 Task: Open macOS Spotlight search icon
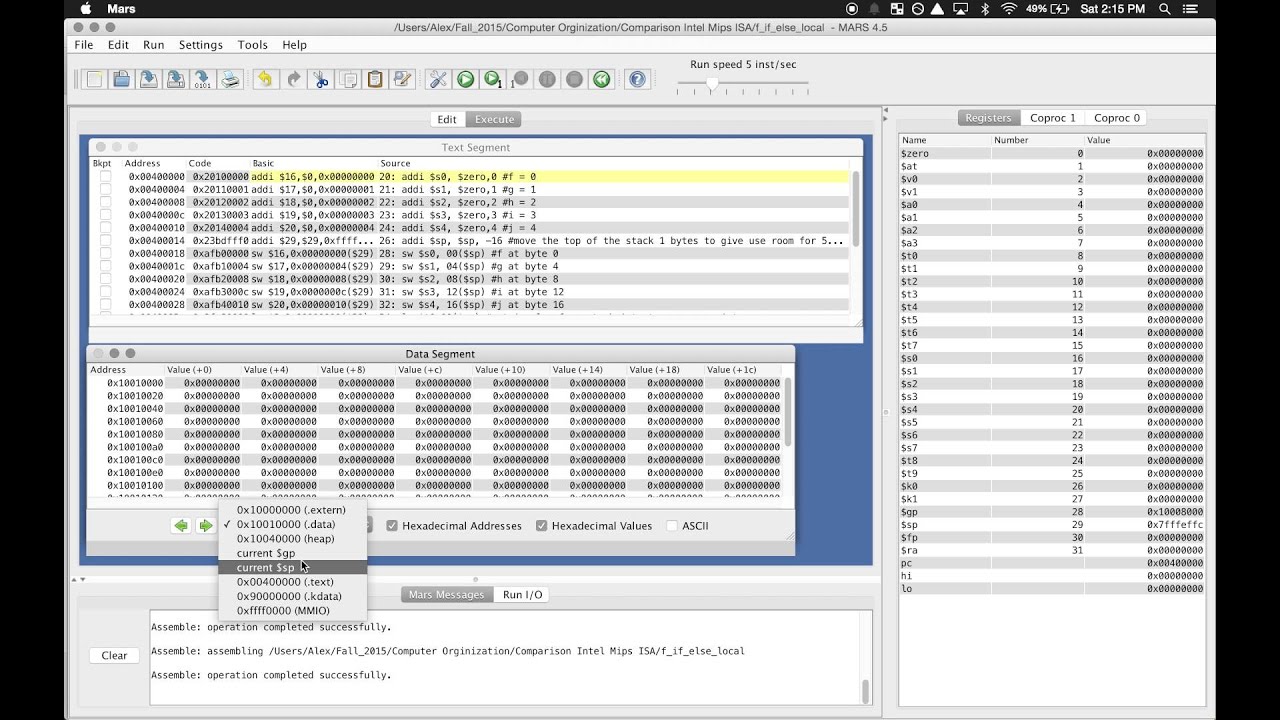pos(1165,9)
